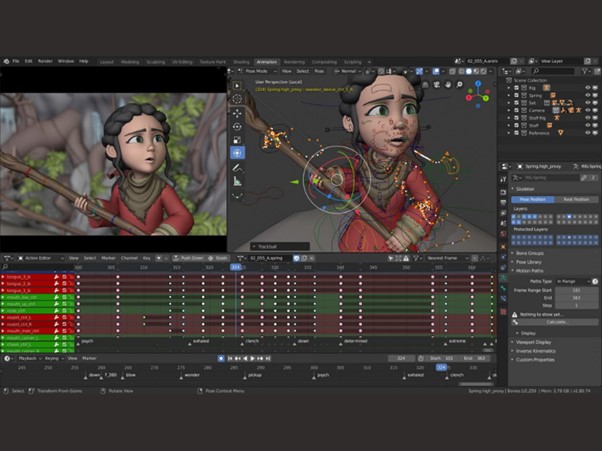Hide the Spring collection with its eye
Screen dimensions: 602x451
pos(587,95)
